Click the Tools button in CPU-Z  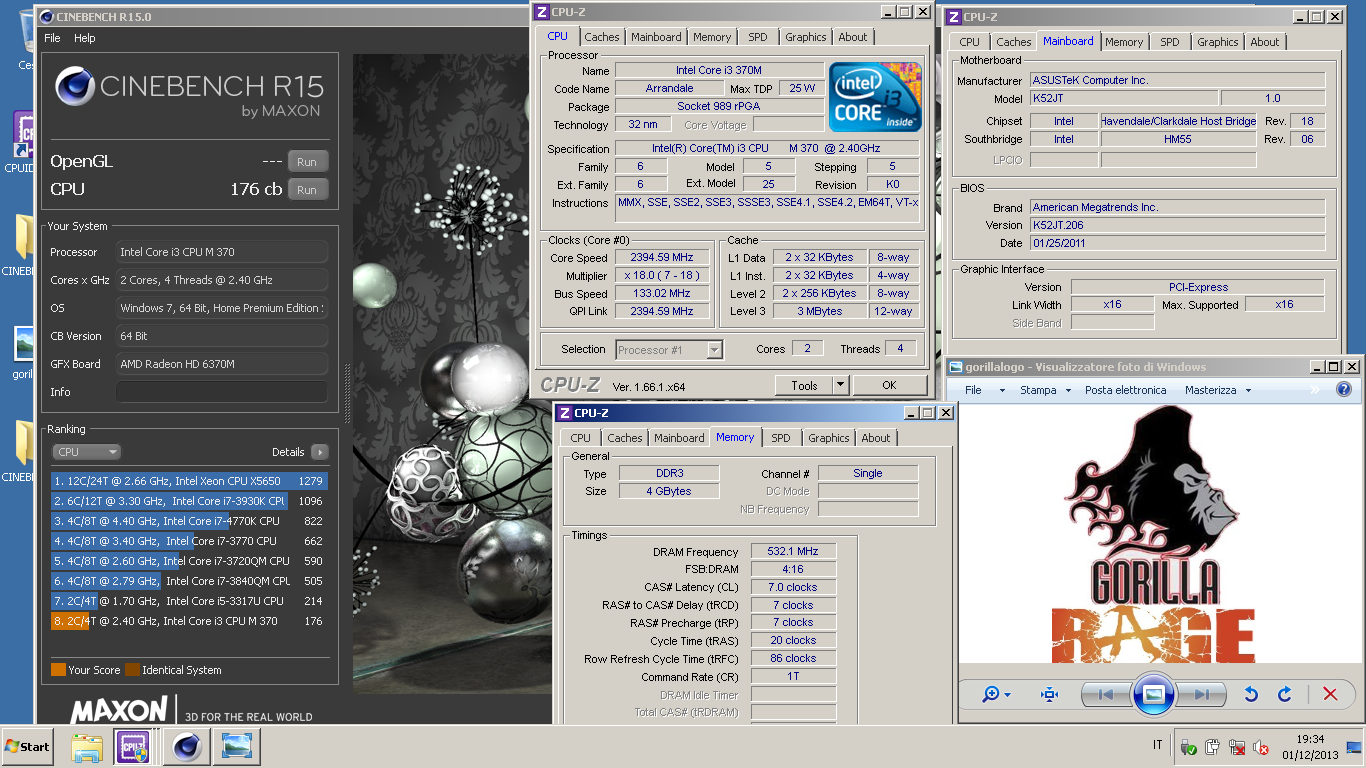804,385
